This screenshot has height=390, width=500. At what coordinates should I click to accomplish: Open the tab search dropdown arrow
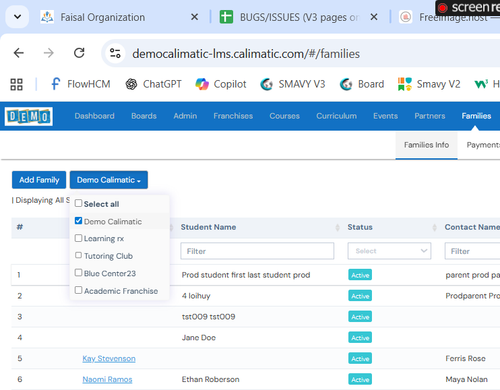pyautogui.click(x=18, y=17)
